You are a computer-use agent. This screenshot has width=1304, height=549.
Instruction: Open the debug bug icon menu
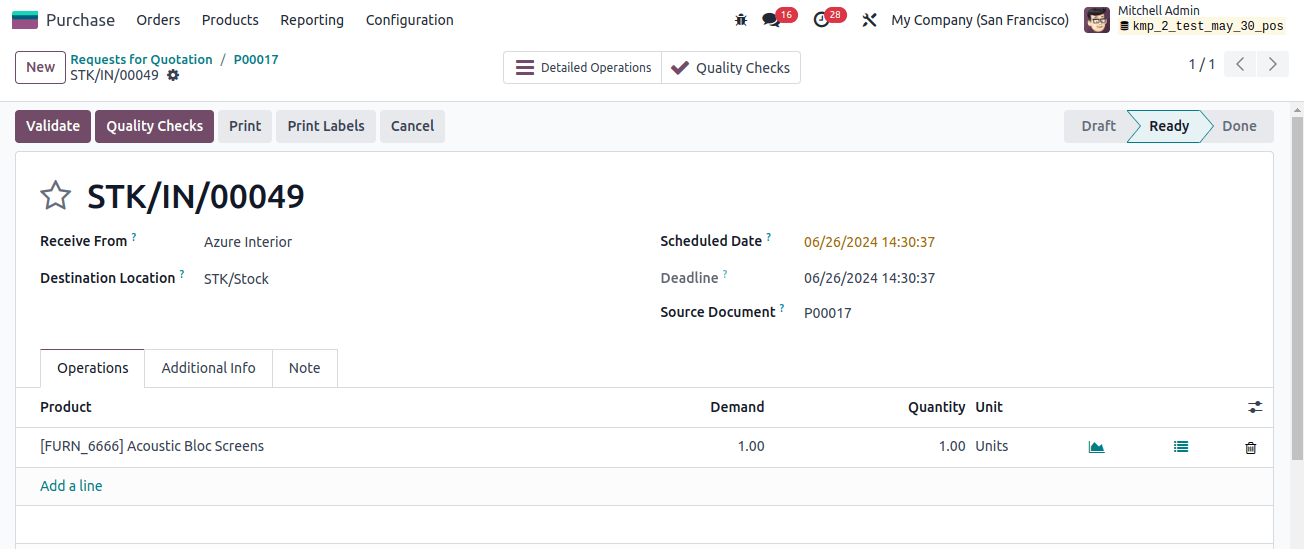click(741, 20)
